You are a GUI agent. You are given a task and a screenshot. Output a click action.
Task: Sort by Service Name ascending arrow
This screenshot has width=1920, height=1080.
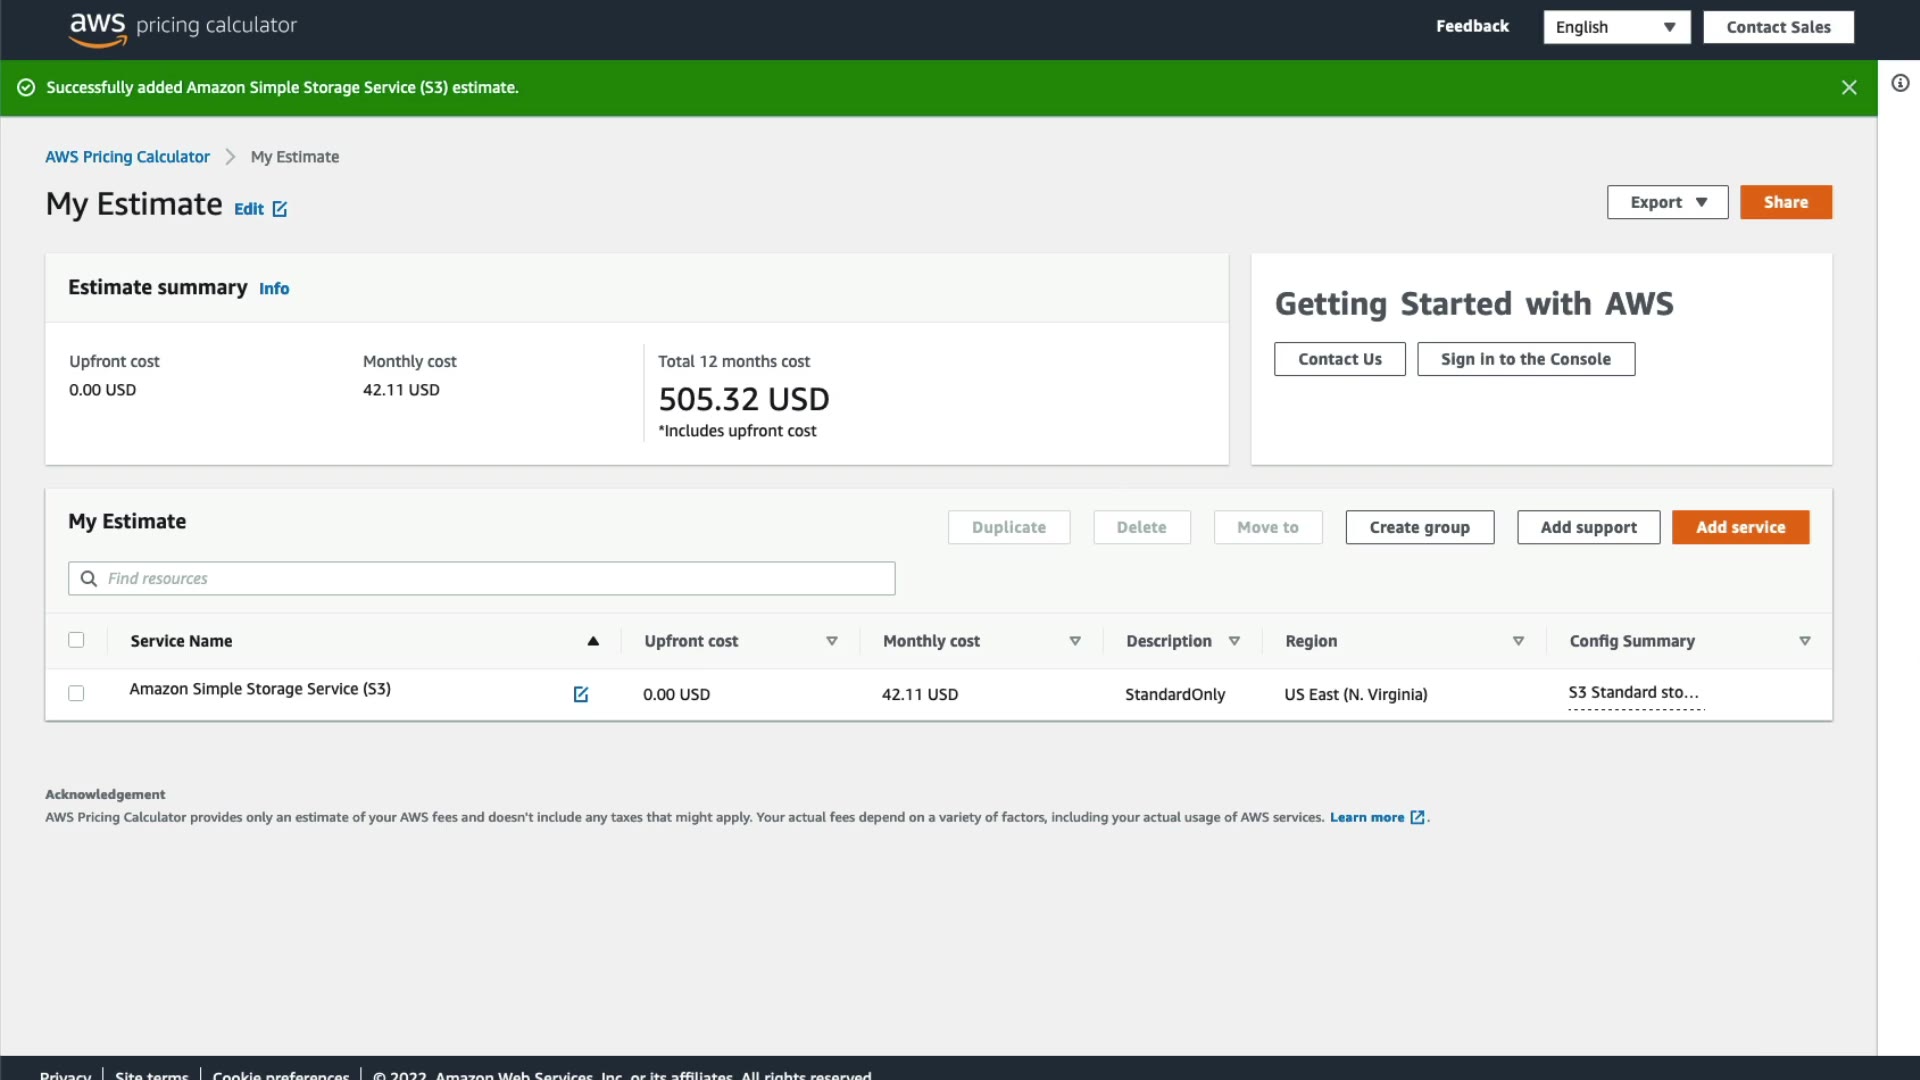click(x=593, y=641)
